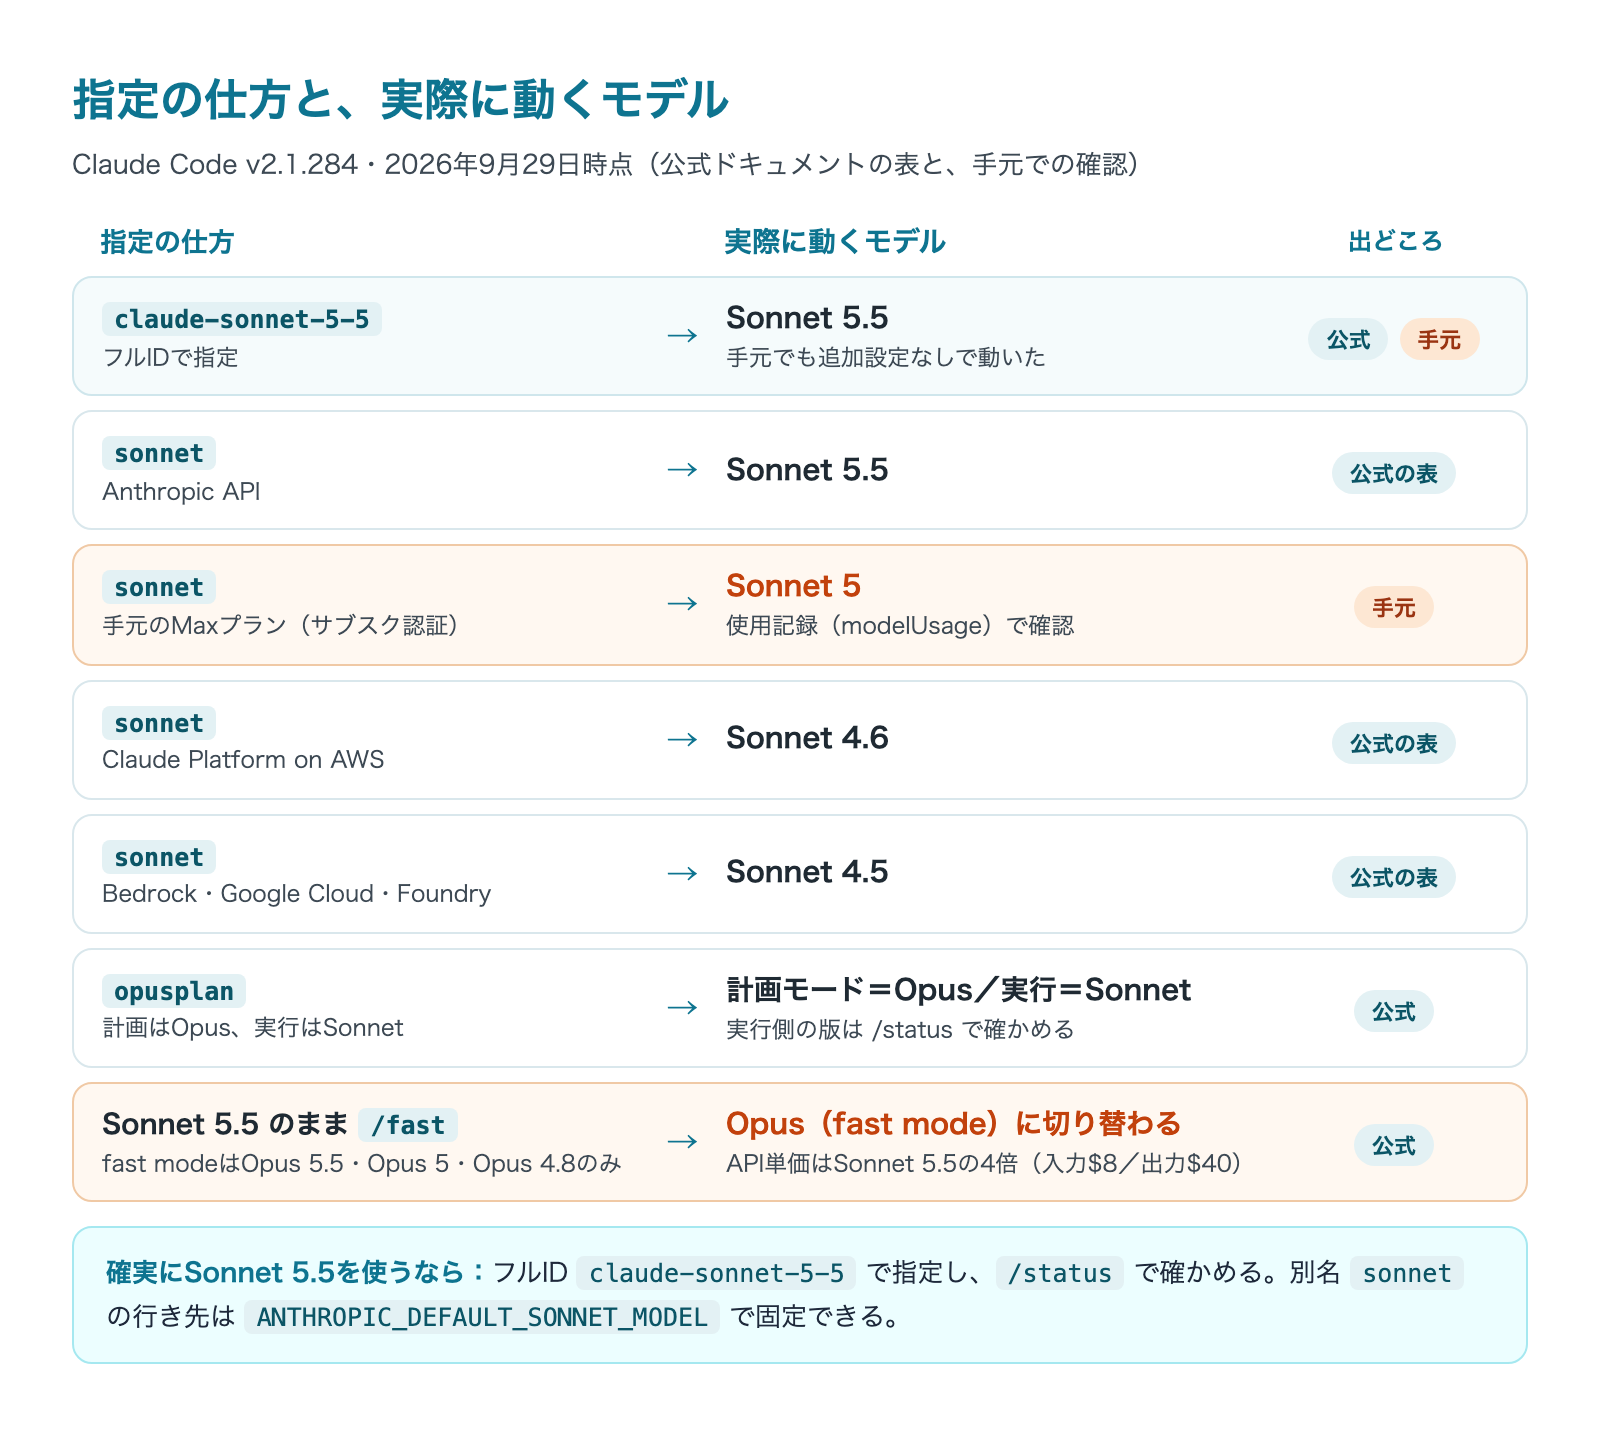The height and width of the screenshot is (1432, 1600).
Task: Click the text "計画モード＝Opus／実行＝Sonnet"
Action: 958,990
